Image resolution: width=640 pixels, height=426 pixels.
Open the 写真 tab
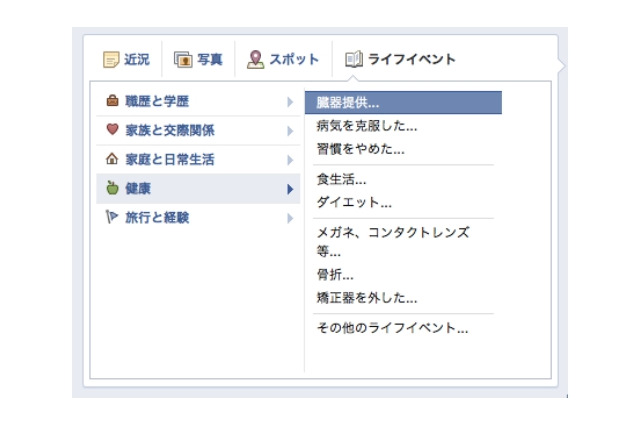point(198,60)
